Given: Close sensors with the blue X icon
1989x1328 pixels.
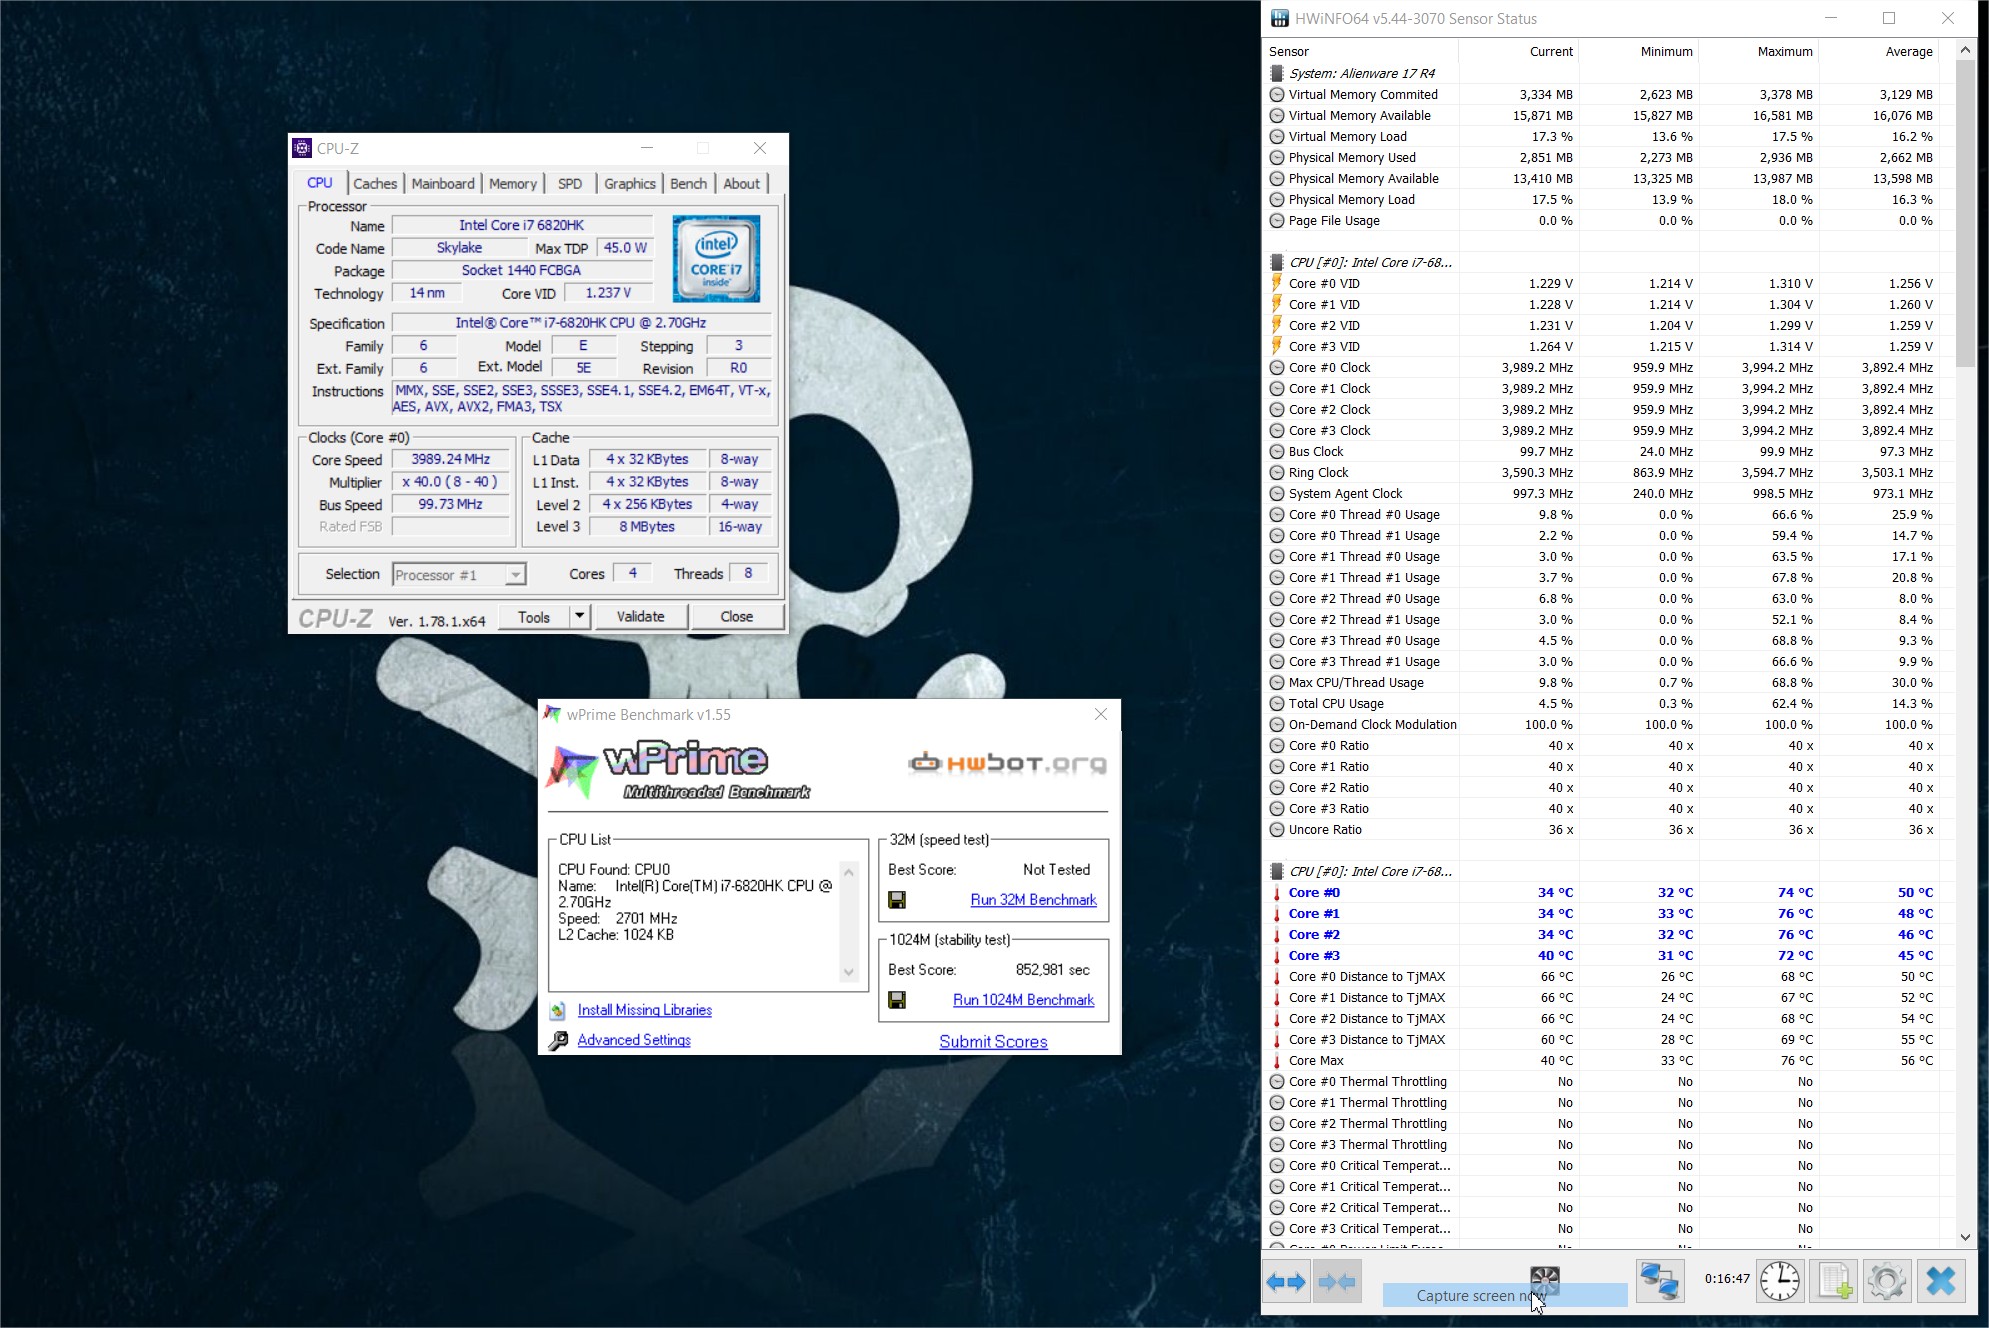Looking at the screenshot, I should (1941, 1281).
